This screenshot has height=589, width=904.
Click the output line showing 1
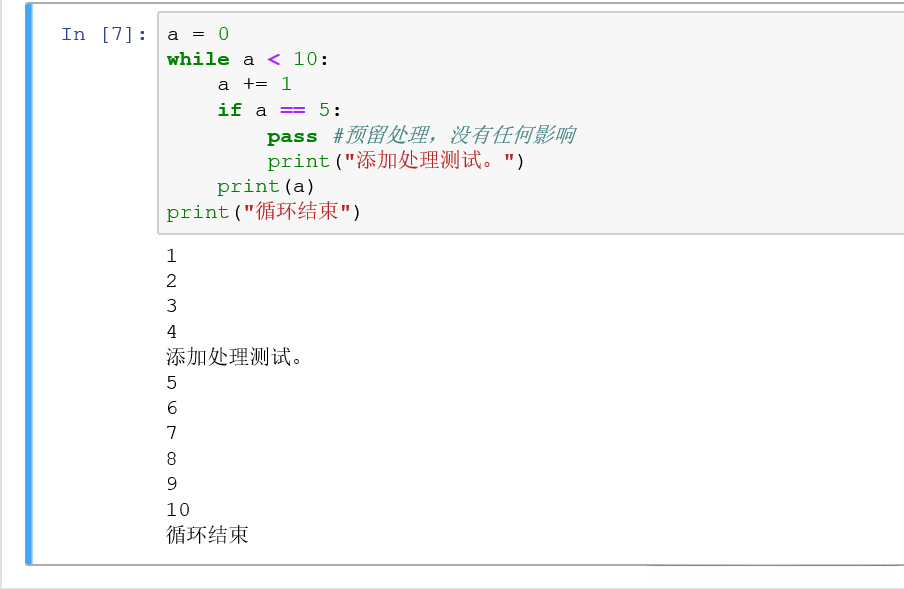172,256
